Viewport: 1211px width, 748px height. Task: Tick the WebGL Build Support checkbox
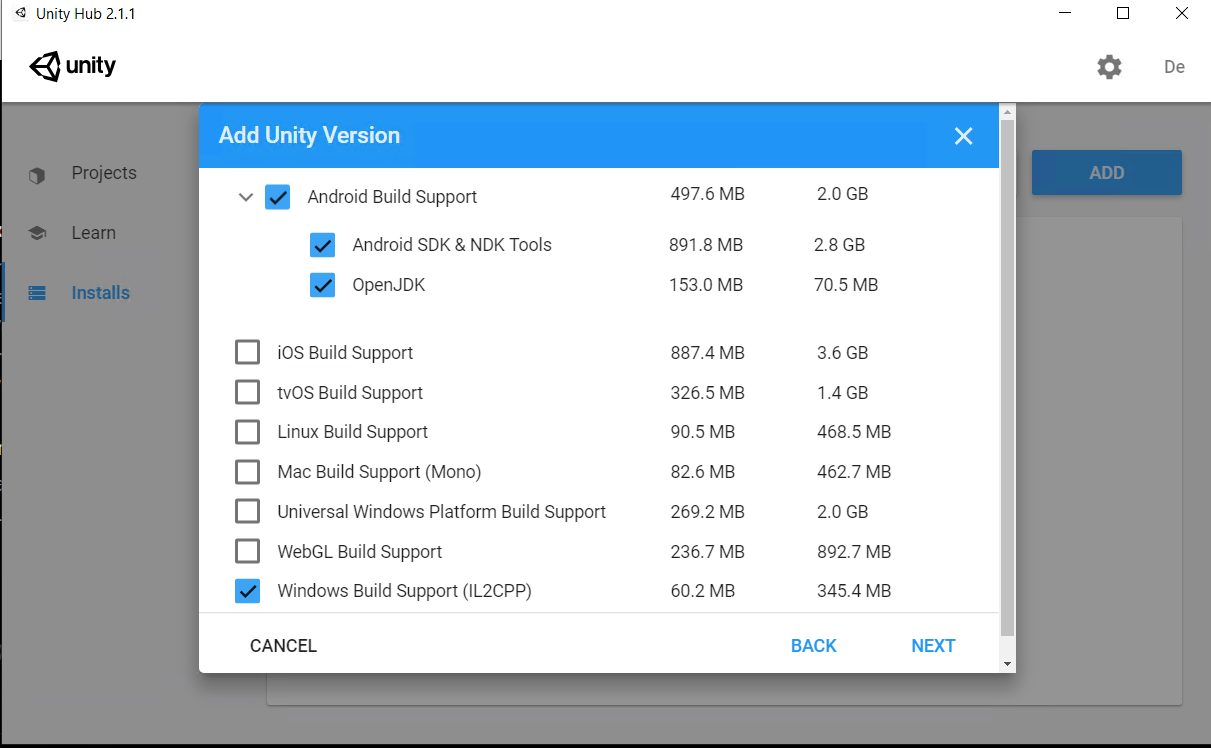coord(247,551)
